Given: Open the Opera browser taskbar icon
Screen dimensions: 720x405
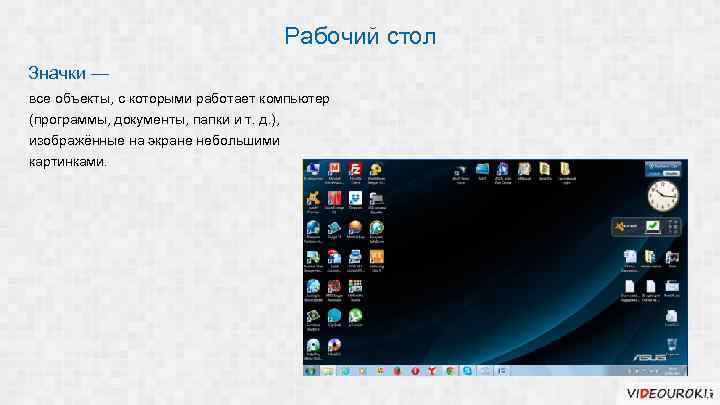Looking at the screenshot, I should click(415, 371).
